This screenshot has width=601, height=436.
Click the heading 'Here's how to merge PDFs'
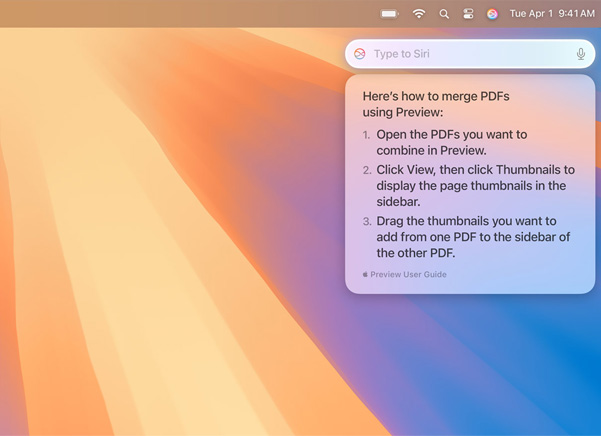[436, 104]
